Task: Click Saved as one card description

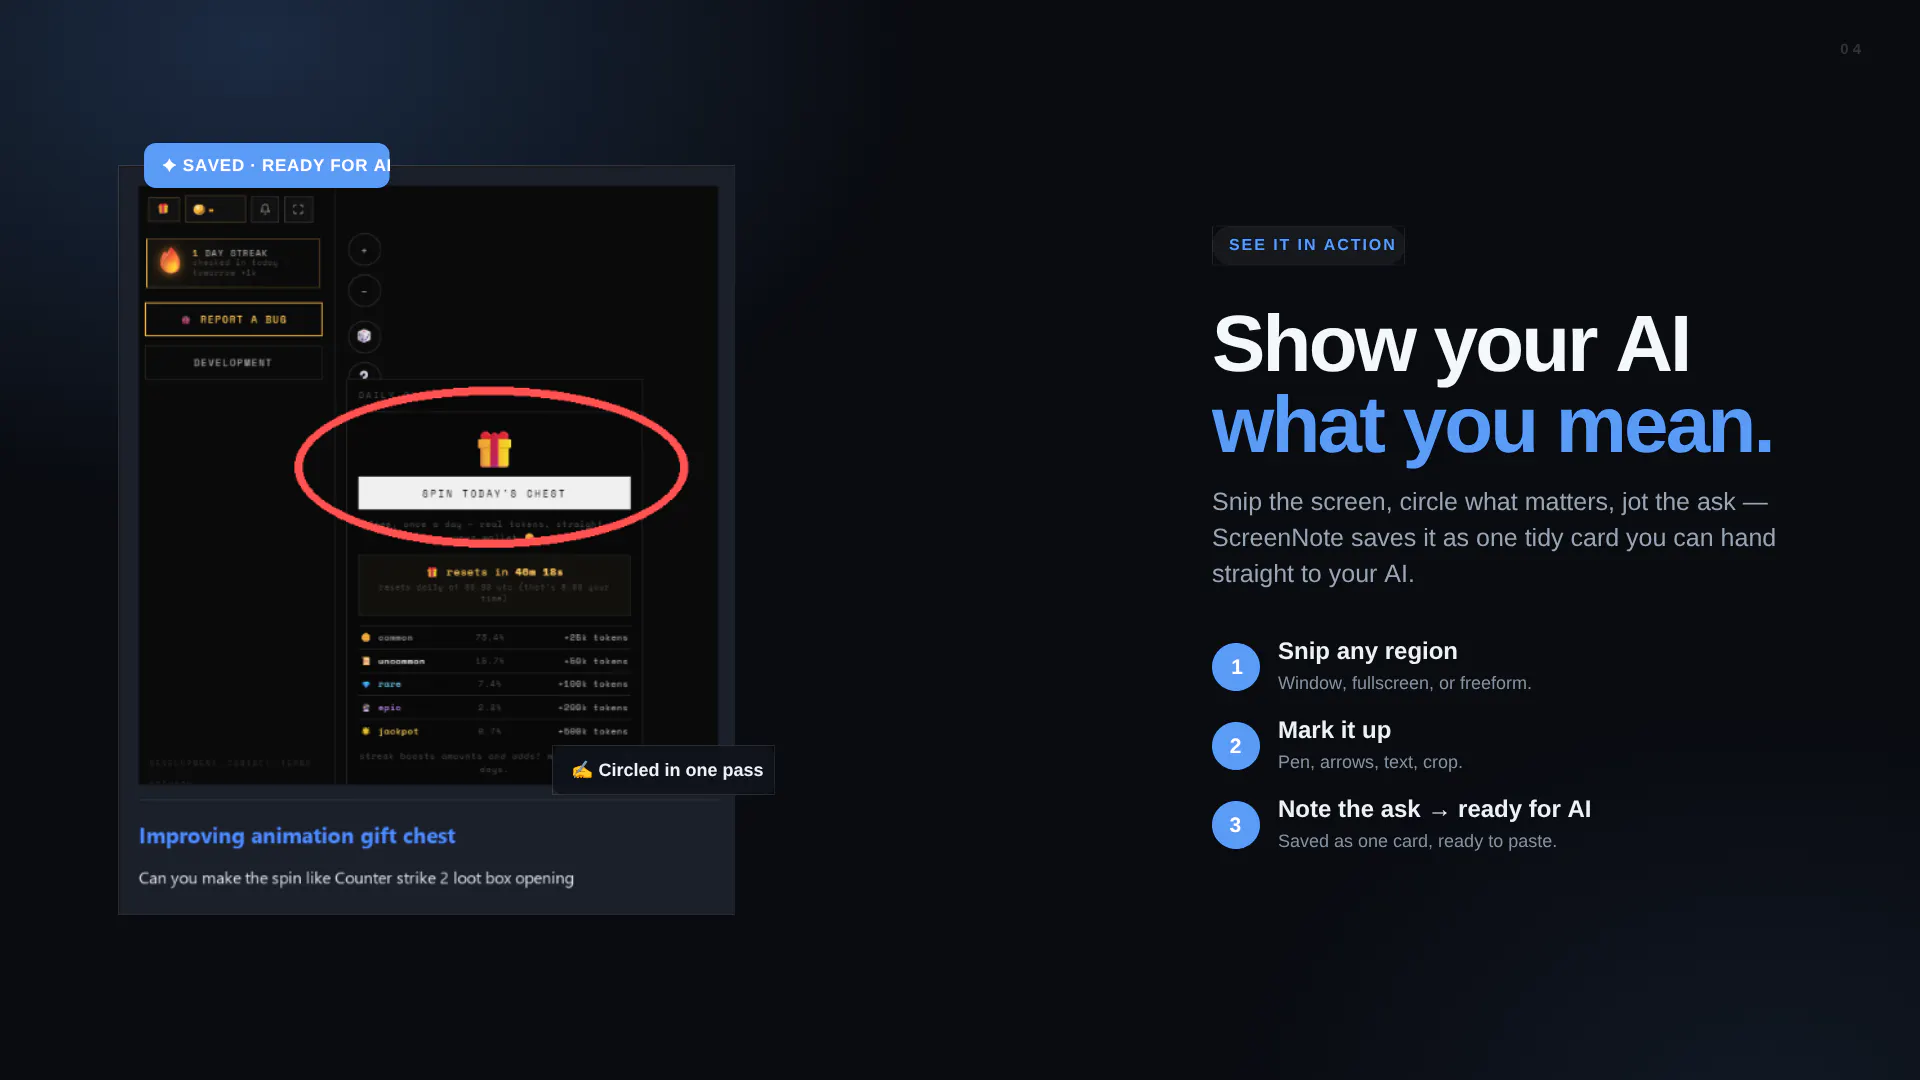Action: click(x=1417, y=841)
